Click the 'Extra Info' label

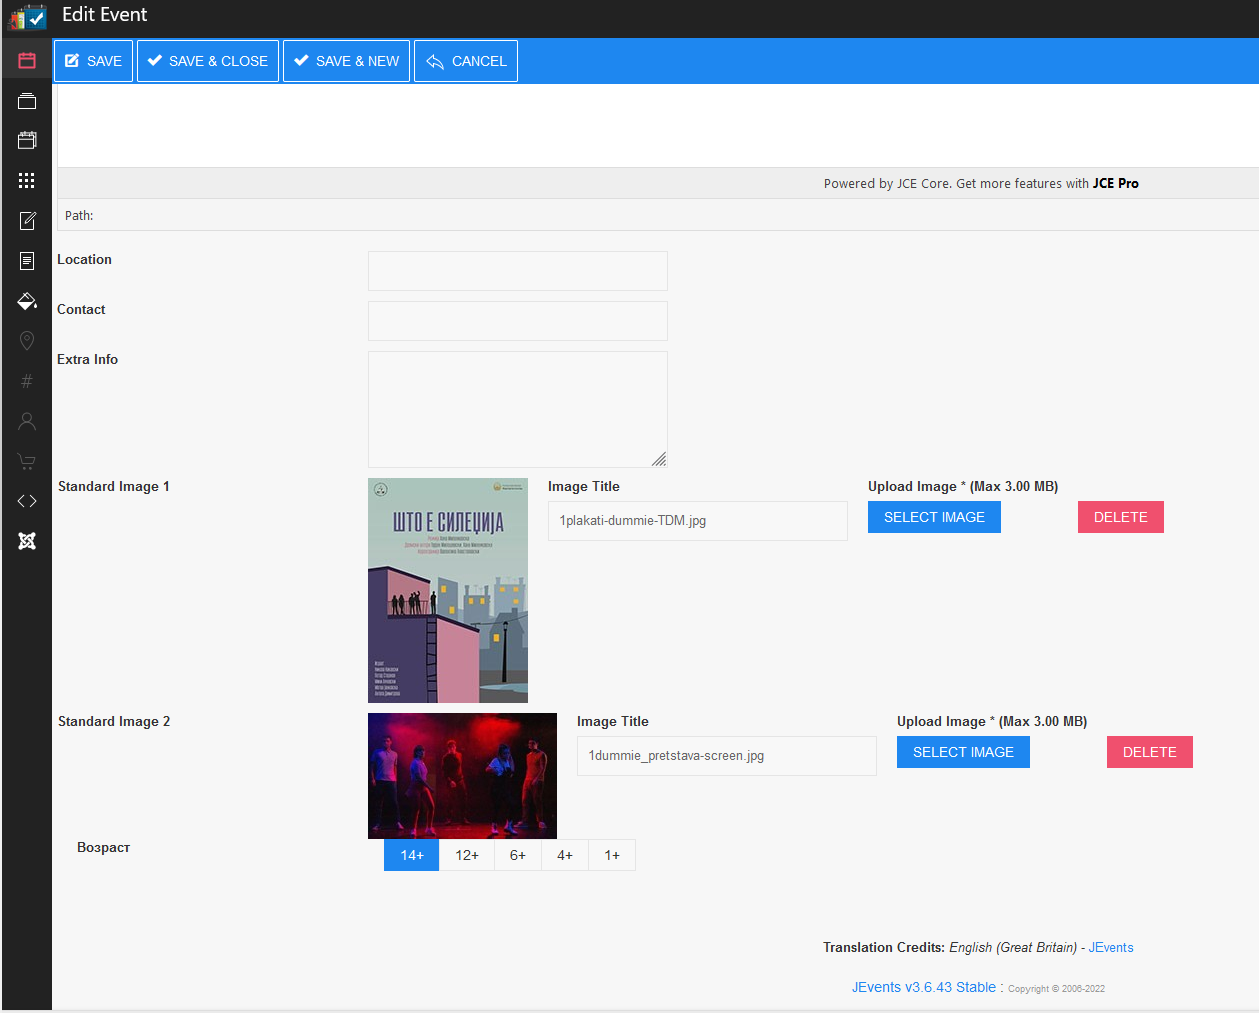pyautogui.click(x=88, y=359)
